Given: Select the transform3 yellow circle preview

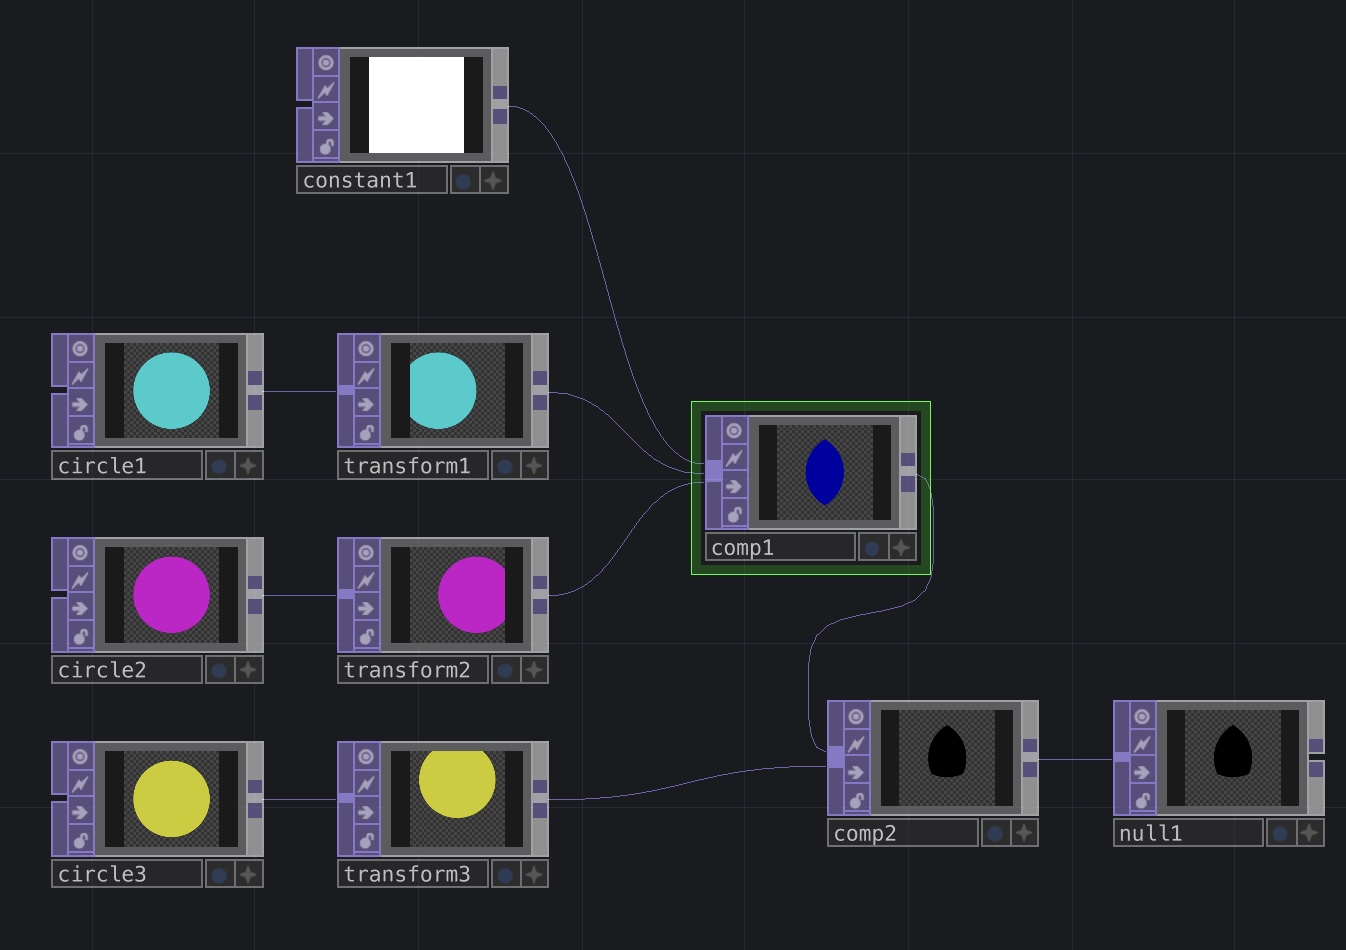Looking at the screenshot, I should click(x=457, y=799).
